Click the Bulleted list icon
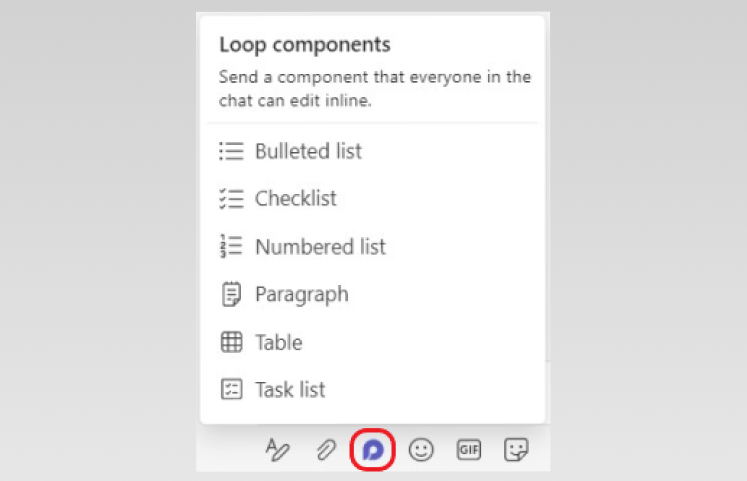The width and height of the screenshot is (747, 481). (x=231, y=151)
